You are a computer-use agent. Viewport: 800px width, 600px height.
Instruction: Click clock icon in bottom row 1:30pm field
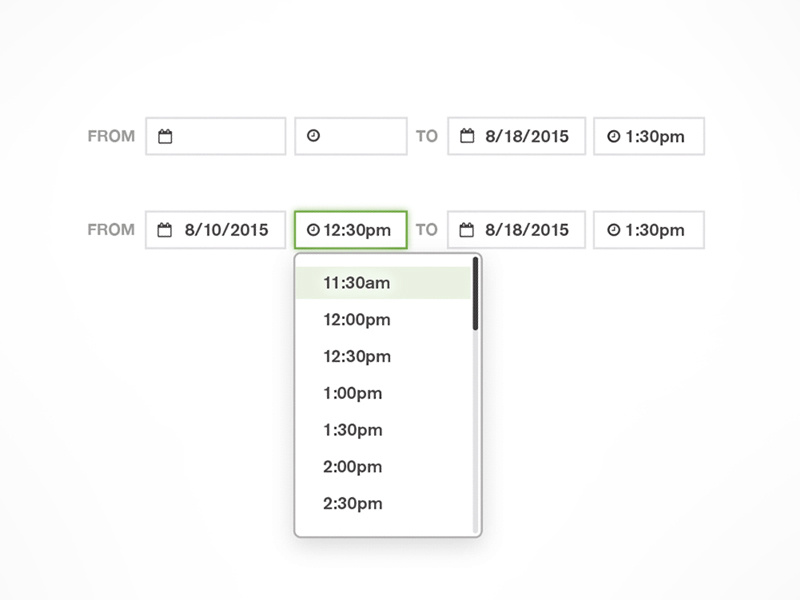point(613,230)
